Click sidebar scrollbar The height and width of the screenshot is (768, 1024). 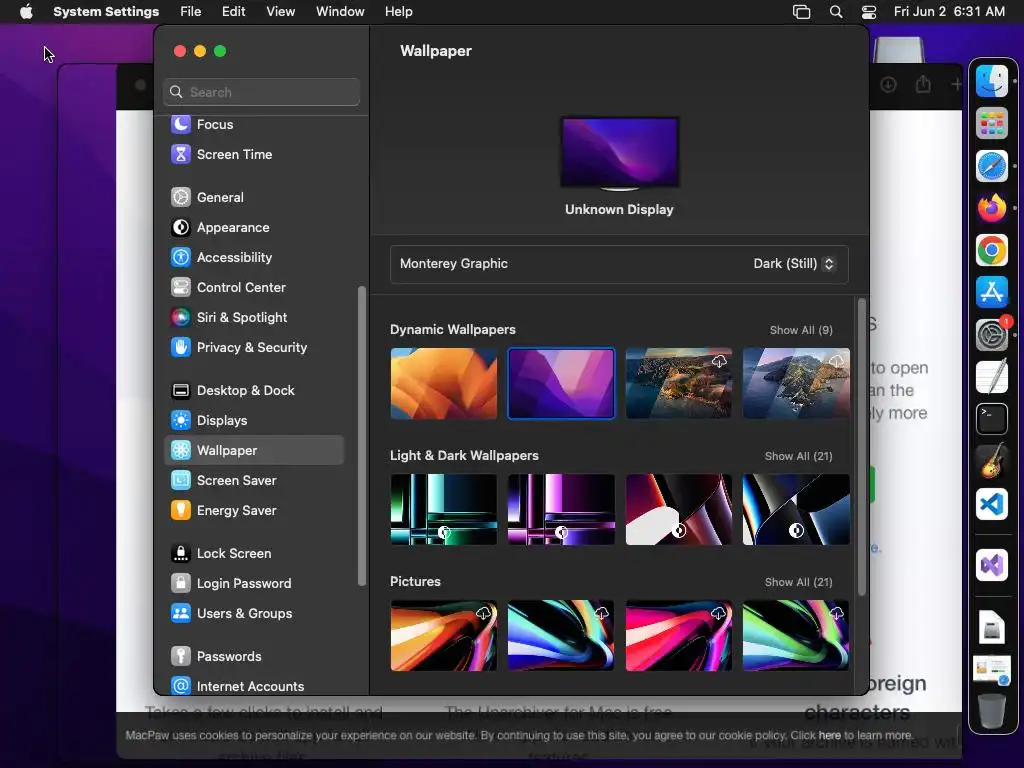point(362,436)
